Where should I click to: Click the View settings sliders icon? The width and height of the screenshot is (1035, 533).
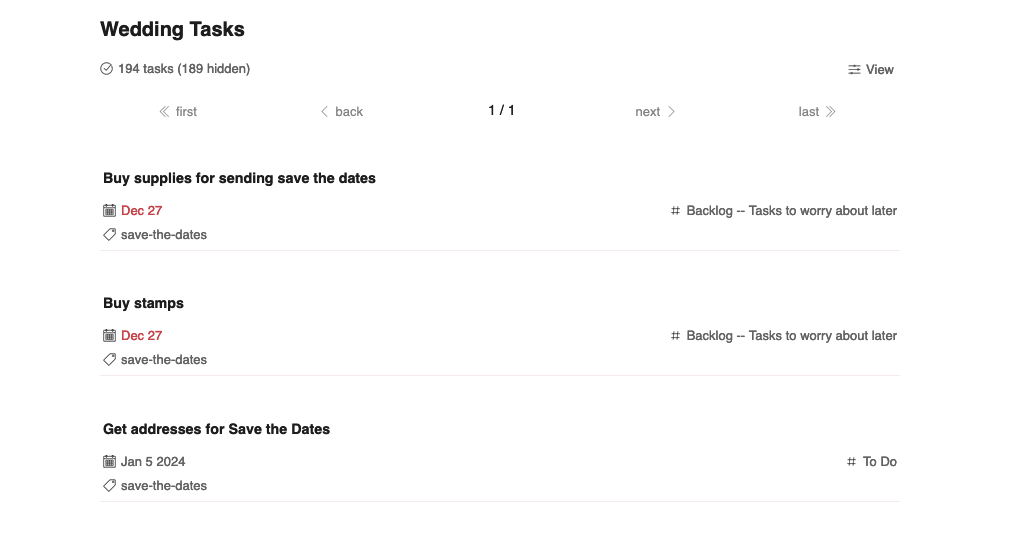[854, 70]
